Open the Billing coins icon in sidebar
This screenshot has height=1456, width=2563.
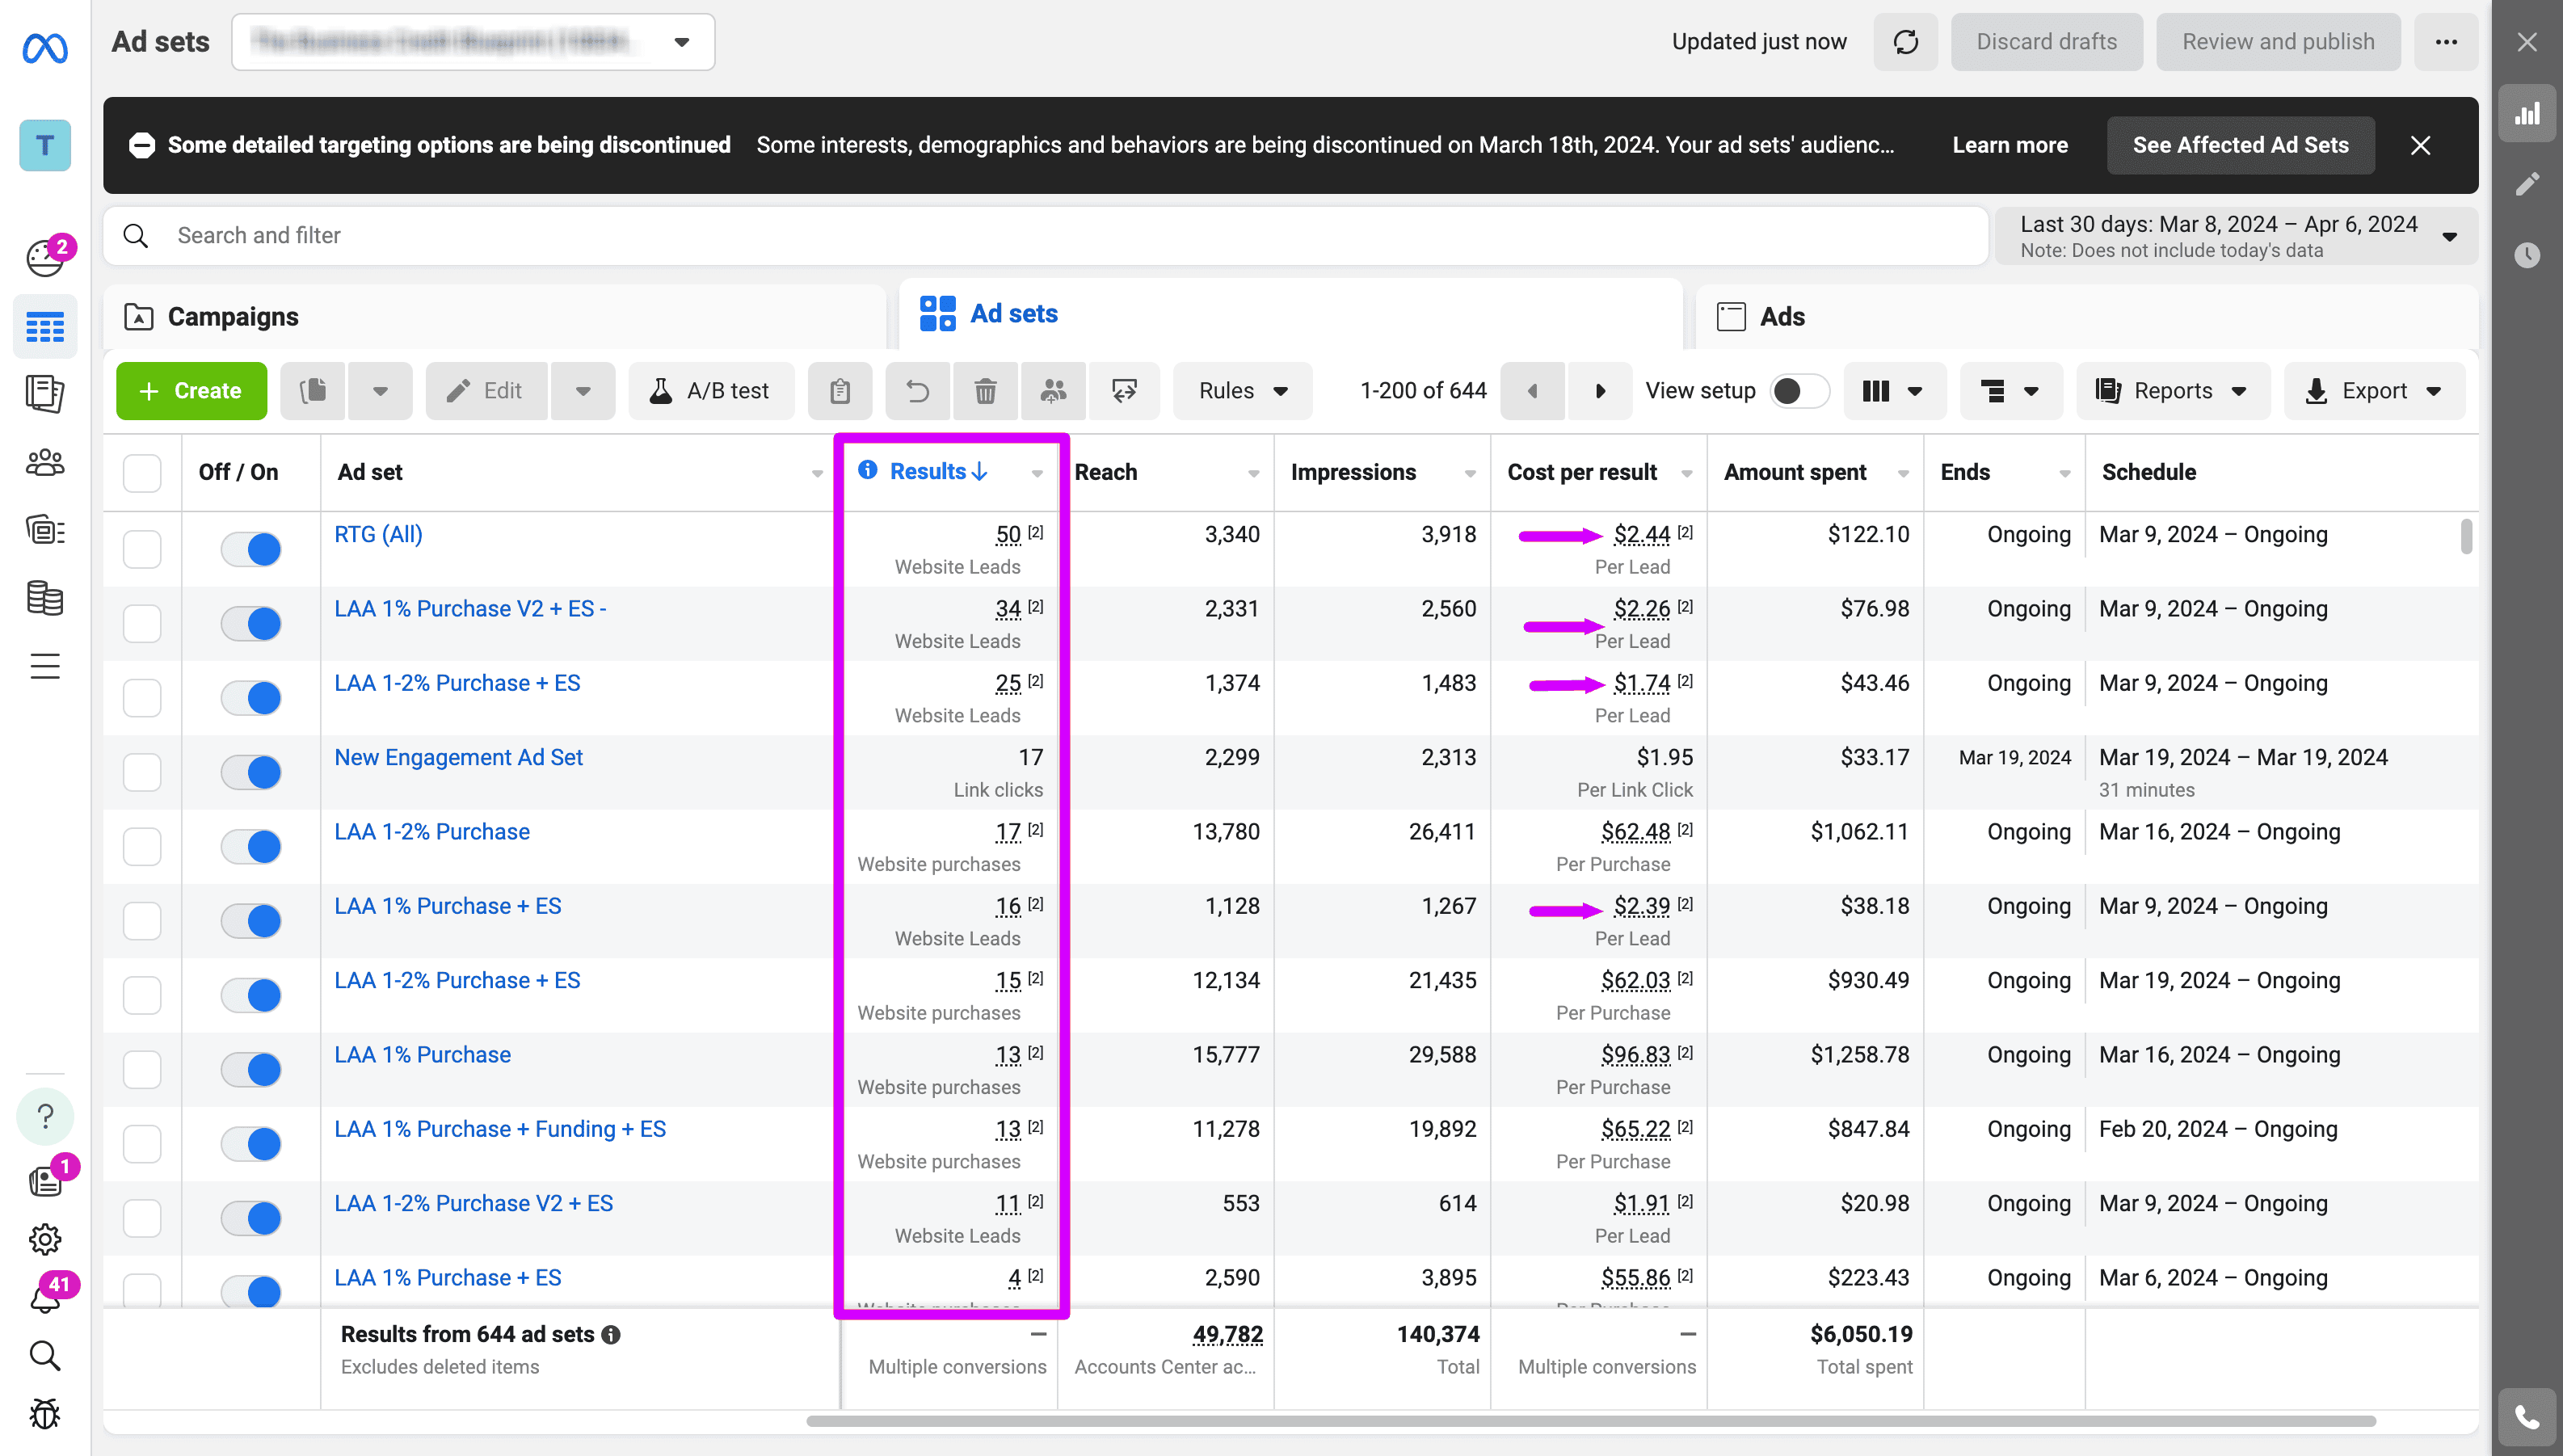tap(45, 598)
